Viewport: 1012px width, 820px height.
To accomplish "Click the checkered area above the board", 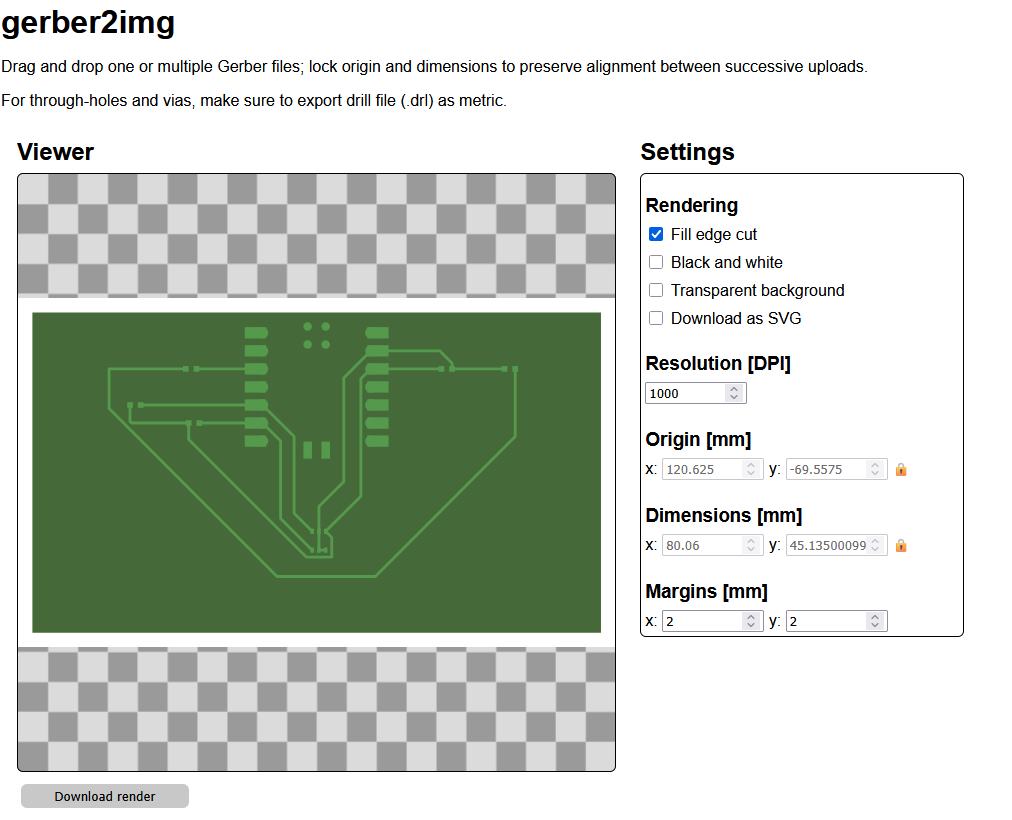I will tap(316, 234).
